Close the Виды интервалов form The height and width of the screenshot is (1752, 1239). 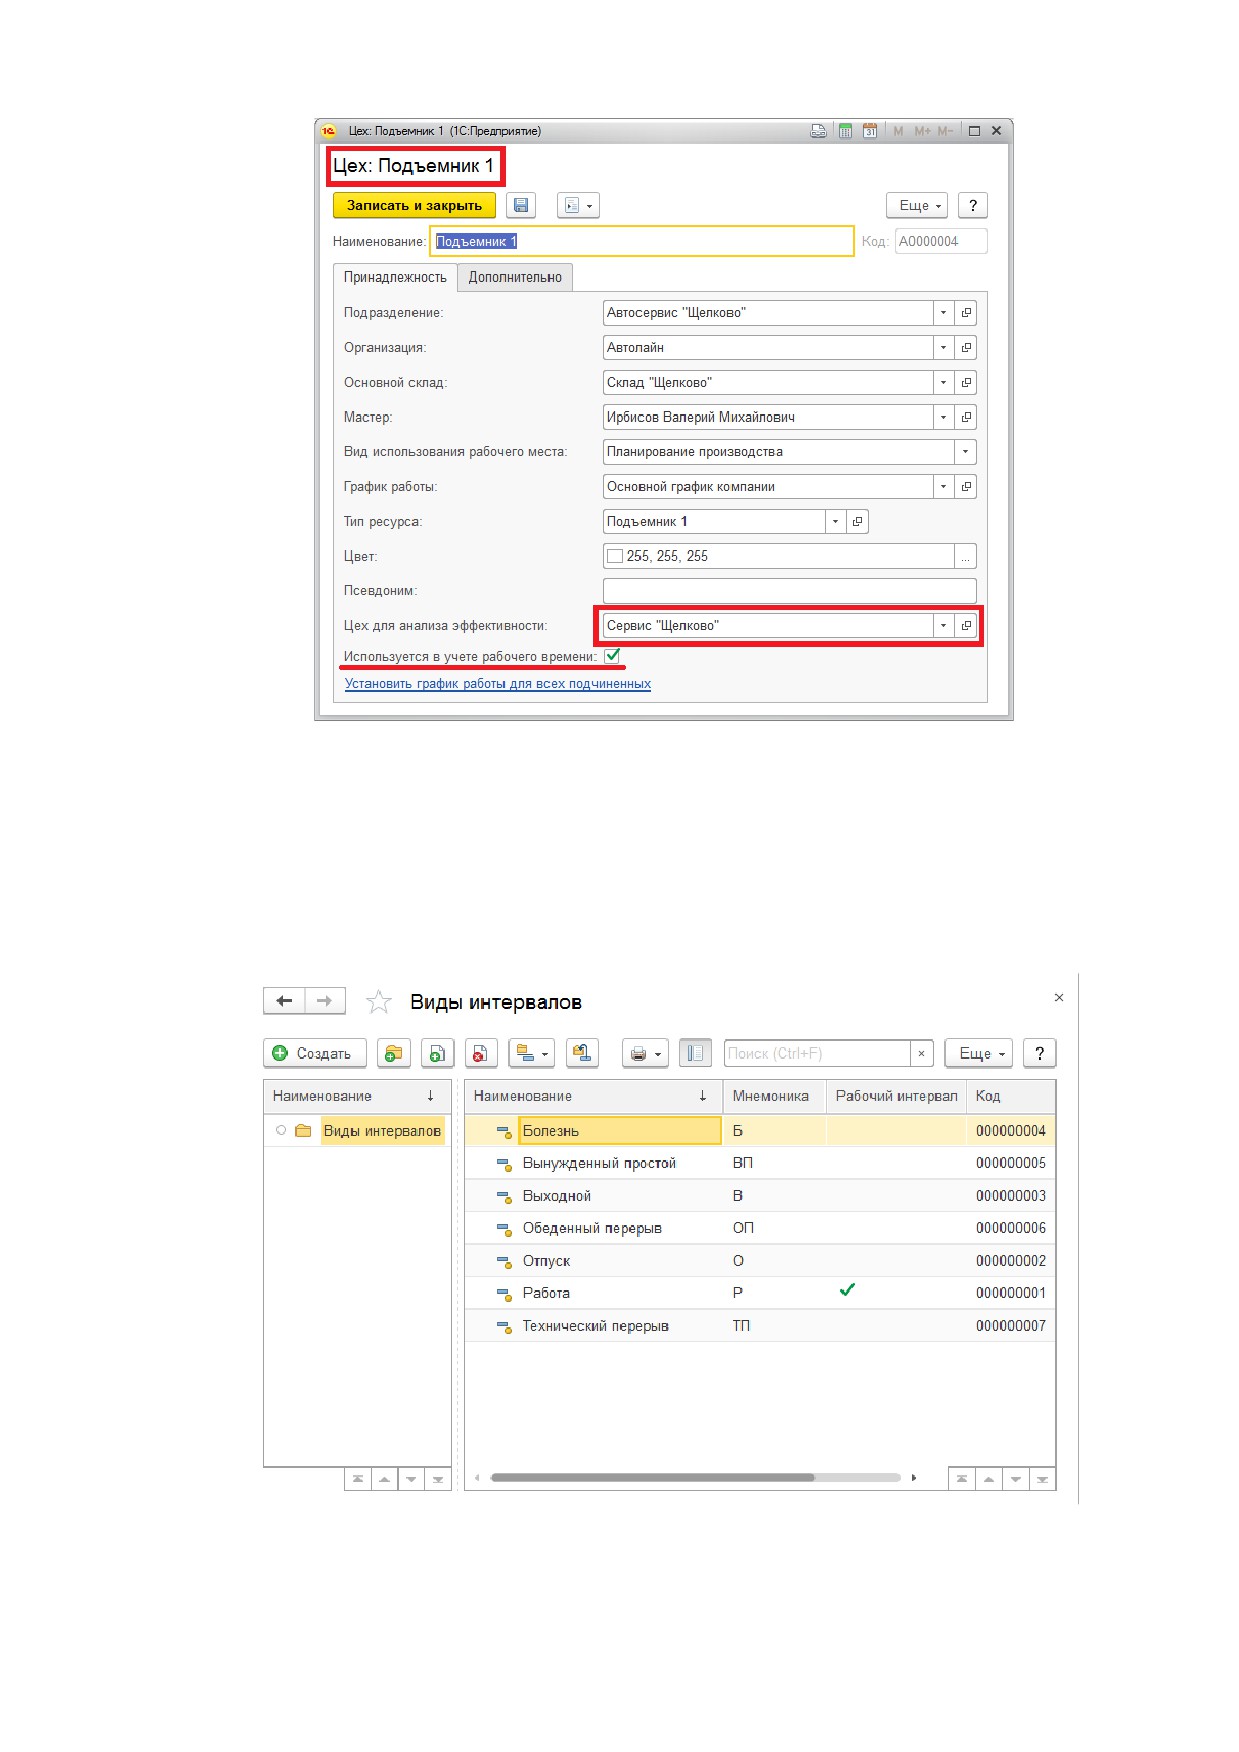click(x=1059, y=998)
